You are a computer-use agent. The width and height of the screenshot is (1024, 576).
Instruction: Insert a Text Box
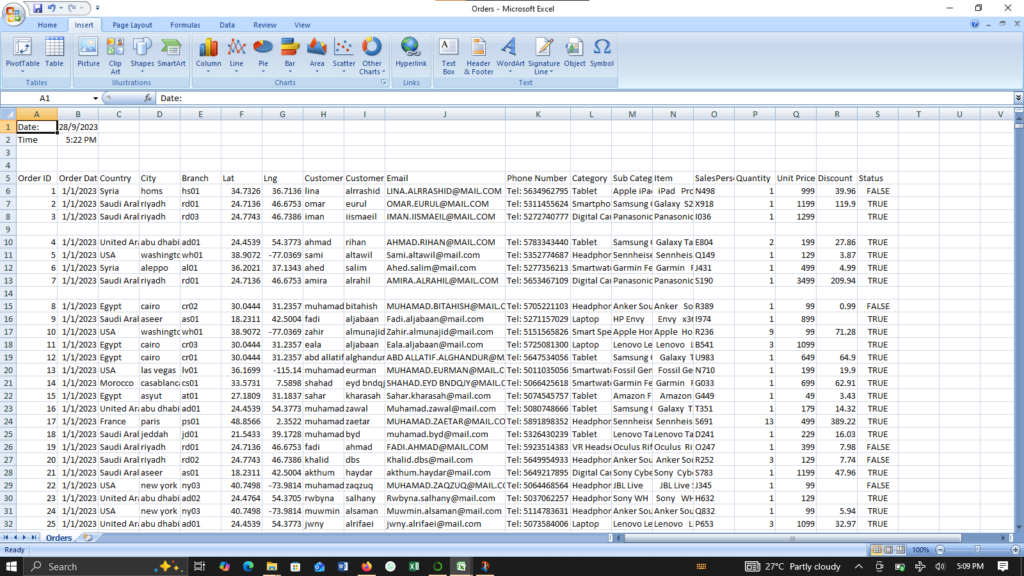point(448,56)
